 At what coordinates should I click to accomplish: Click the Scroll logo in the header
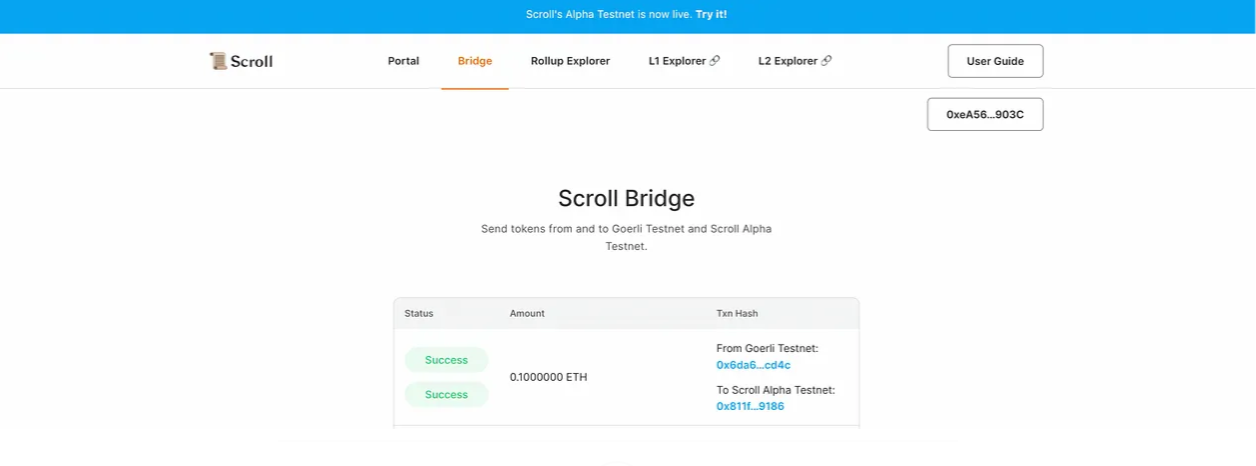pos(241,61)
